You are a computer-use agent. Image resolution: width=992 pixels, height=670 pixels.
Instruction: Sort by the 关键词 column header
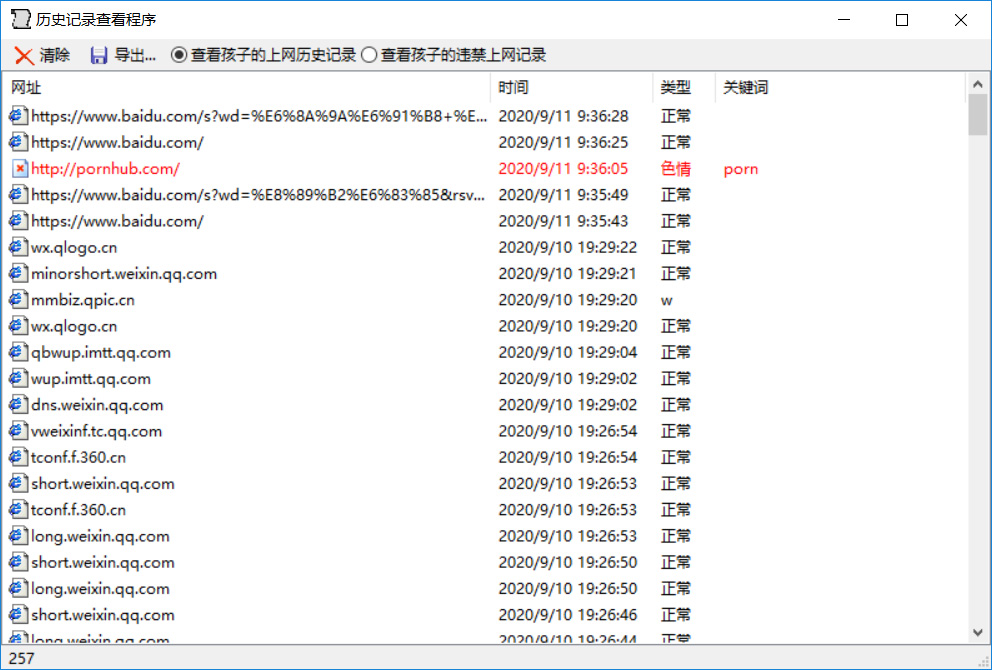point(840,87)
